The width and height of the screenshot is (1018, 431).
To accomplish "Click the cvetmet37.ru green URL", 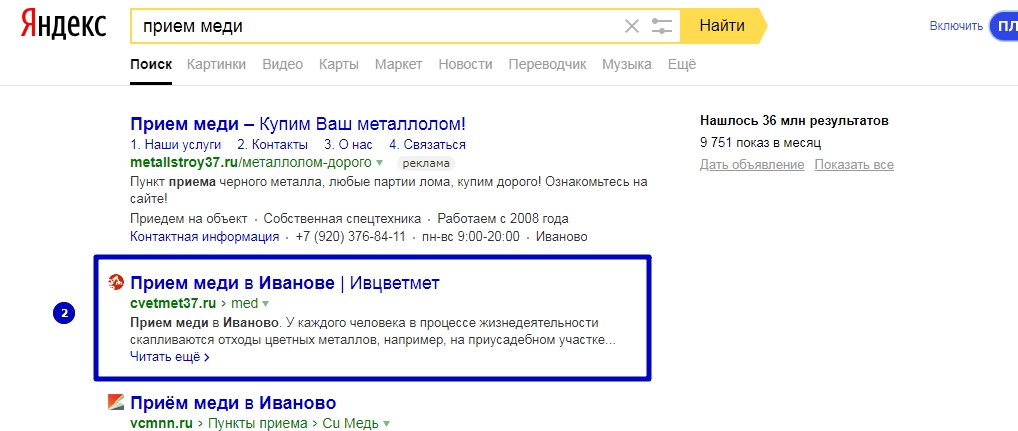I will (x=173, y=303).
